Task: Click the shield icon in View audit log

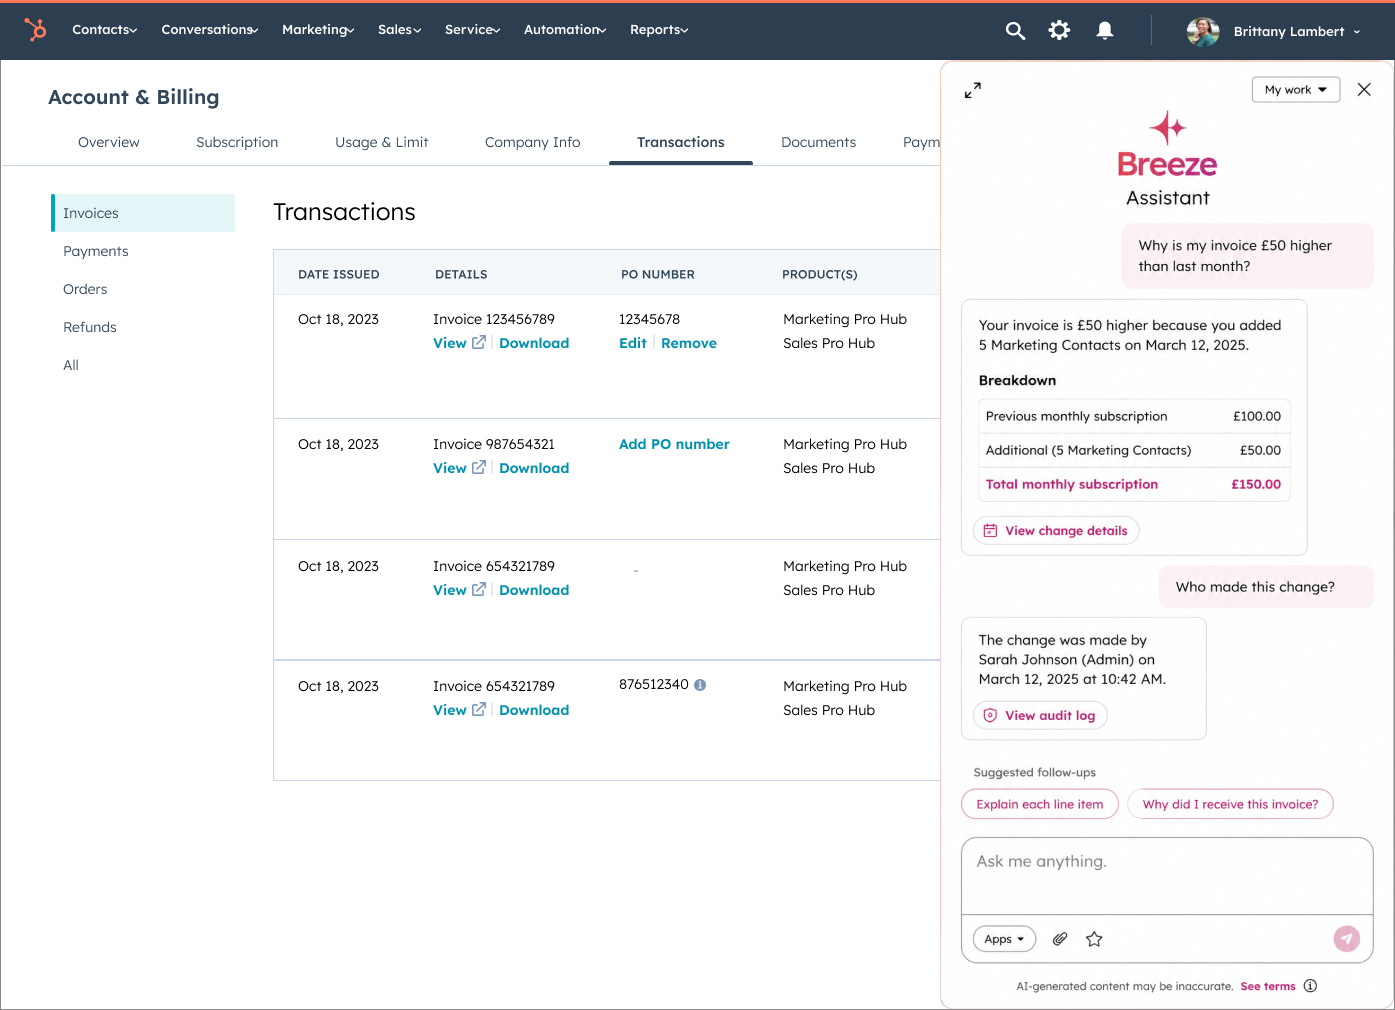Action: pyautogui.click(x=990, y=715)
